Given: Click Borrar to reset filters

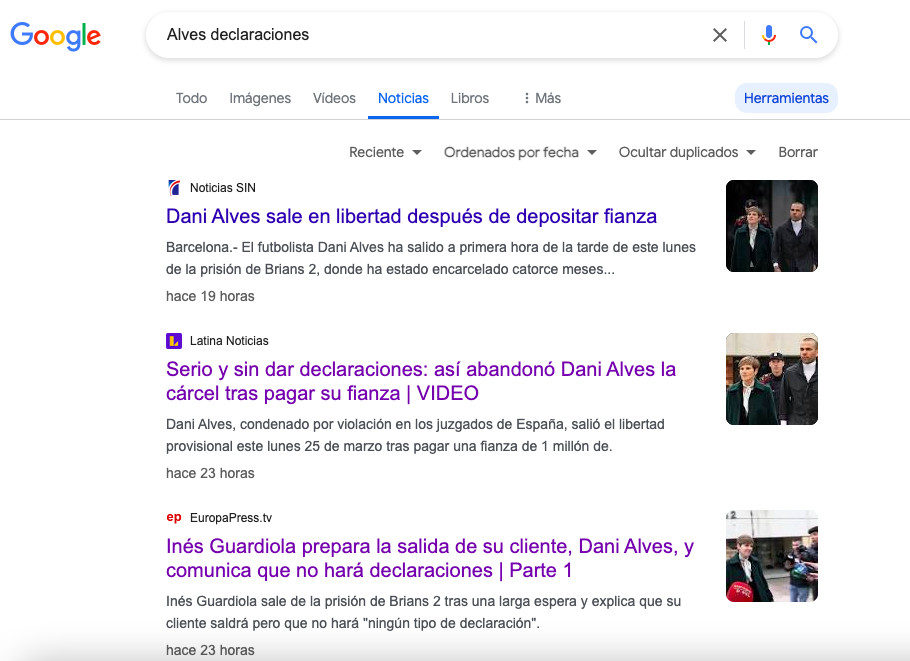Looking at the screenshot, I should click(x=798, y=152).
